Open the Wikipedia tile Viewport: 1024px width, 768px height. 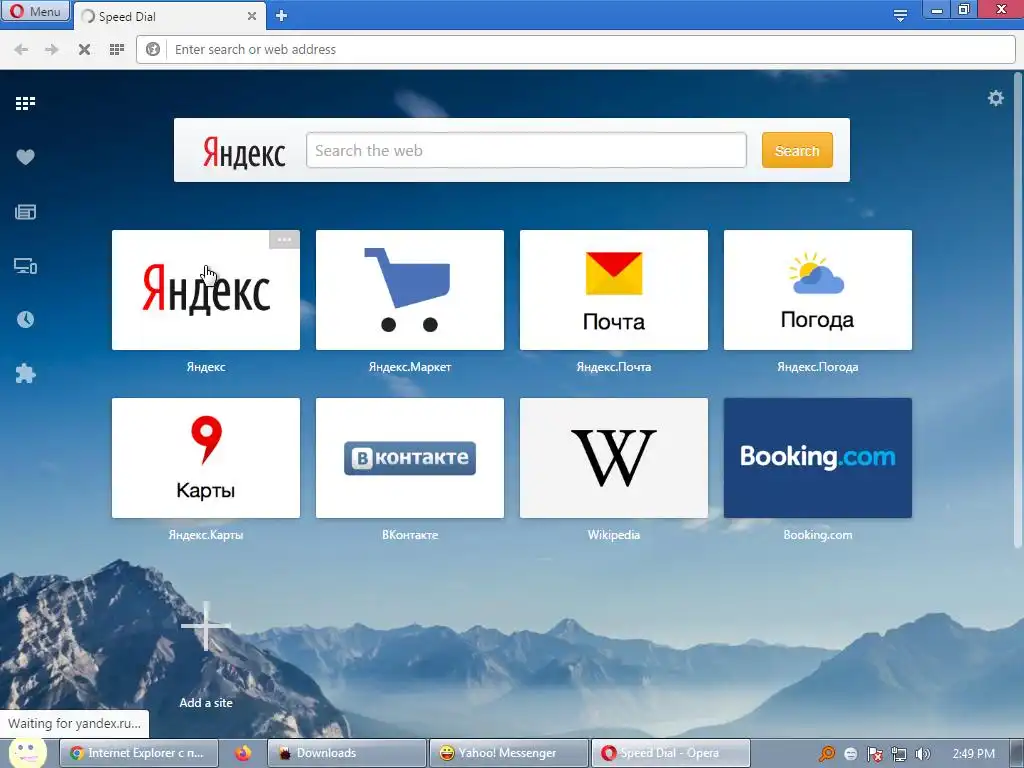pyautogui.click(x=614, y=458)
